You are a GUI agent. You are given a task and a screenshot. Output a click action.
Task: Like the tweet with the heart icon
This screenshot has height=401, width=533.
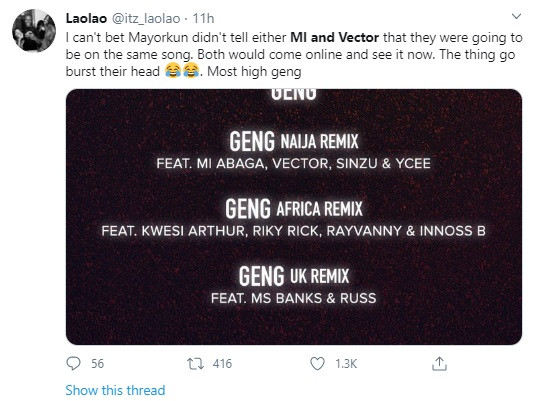[317, 364]
